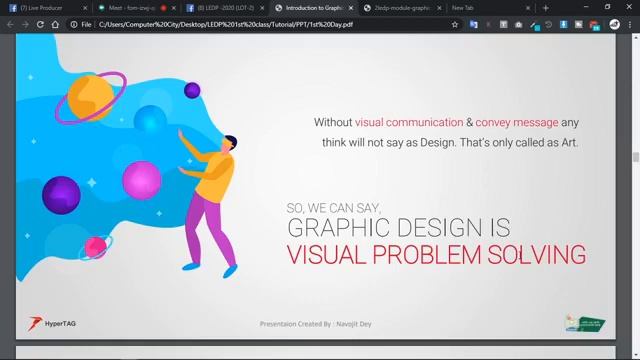Minimize the Chrome window
Image resolution: width=640 pixels, height=360 pixels.
(586, 7)
